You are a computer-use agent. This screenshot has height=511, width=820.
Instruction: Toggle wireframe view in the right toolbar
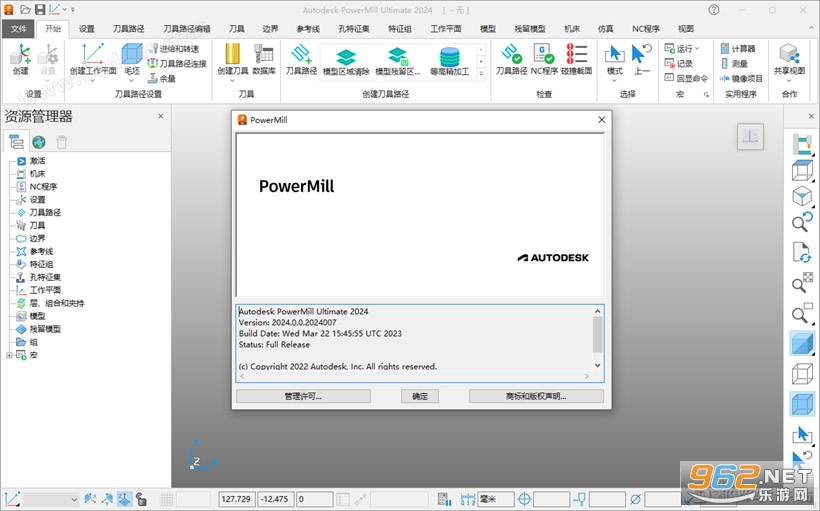[x=802, y=374]
